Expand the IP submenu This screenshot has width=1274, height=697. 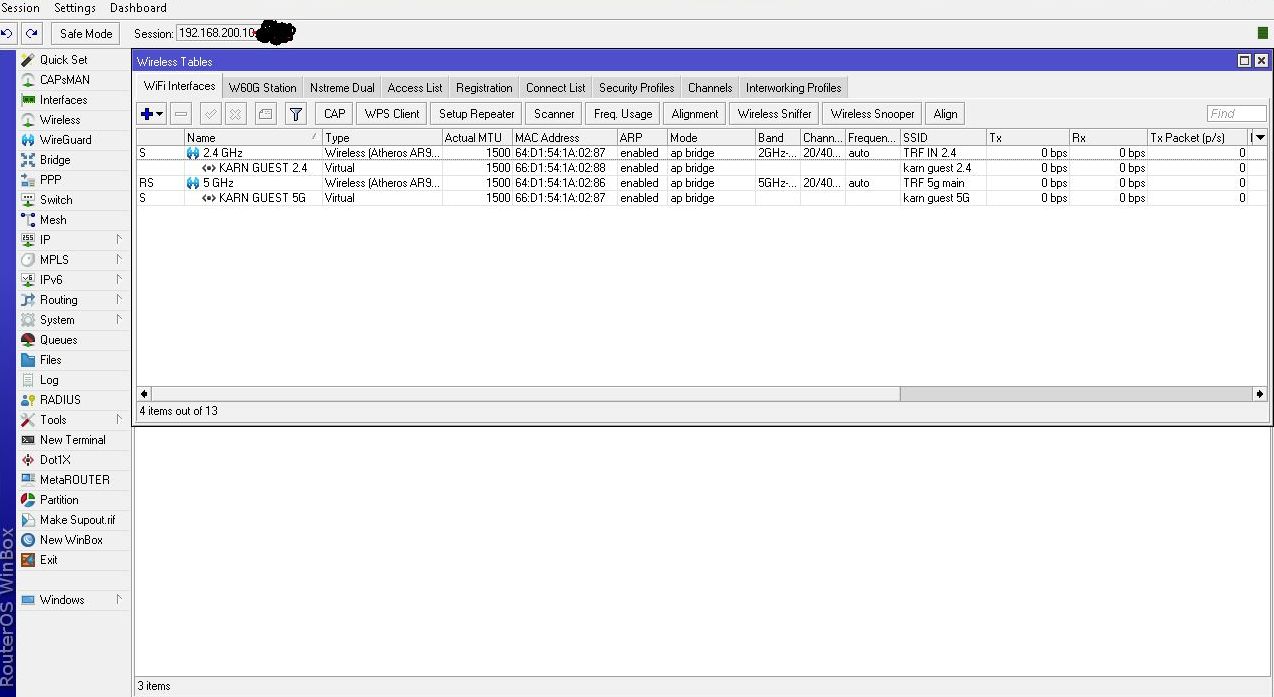pyautogui.click(x=119, y=240)
